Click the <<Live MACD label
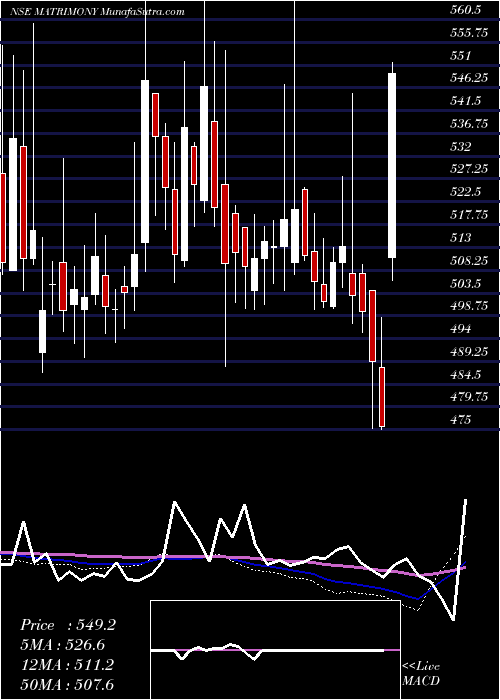This screenshot has height=700, width=500. [x=421, y=674]
